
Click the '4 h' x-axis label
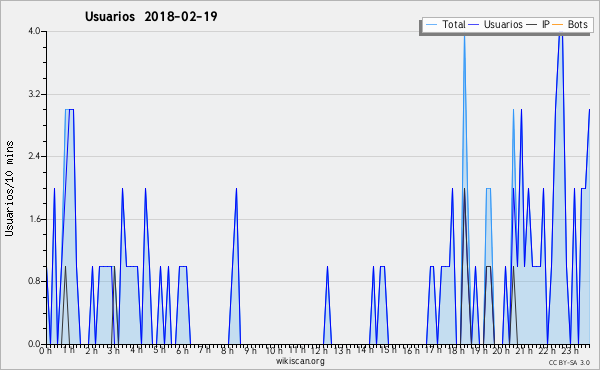[x=137, y=350]
